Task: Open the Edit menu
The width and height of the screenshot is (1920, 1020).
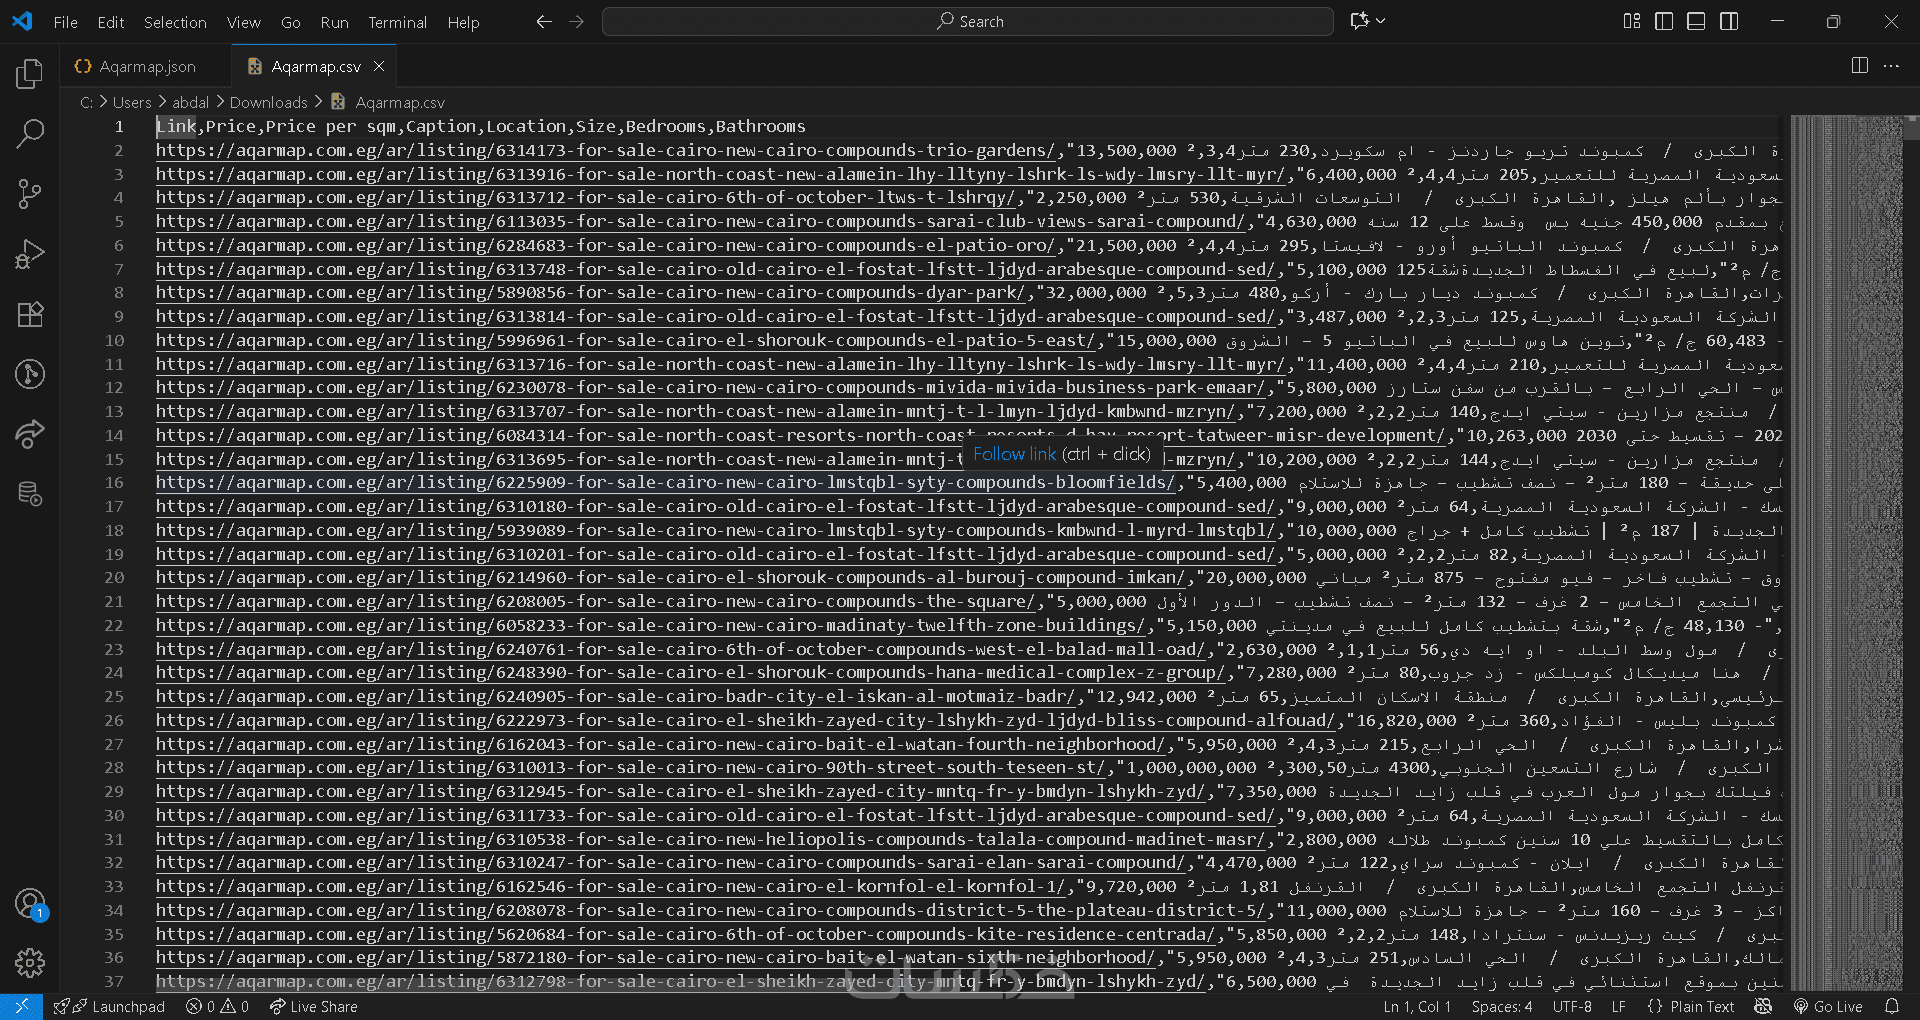Action: [111, 22]
